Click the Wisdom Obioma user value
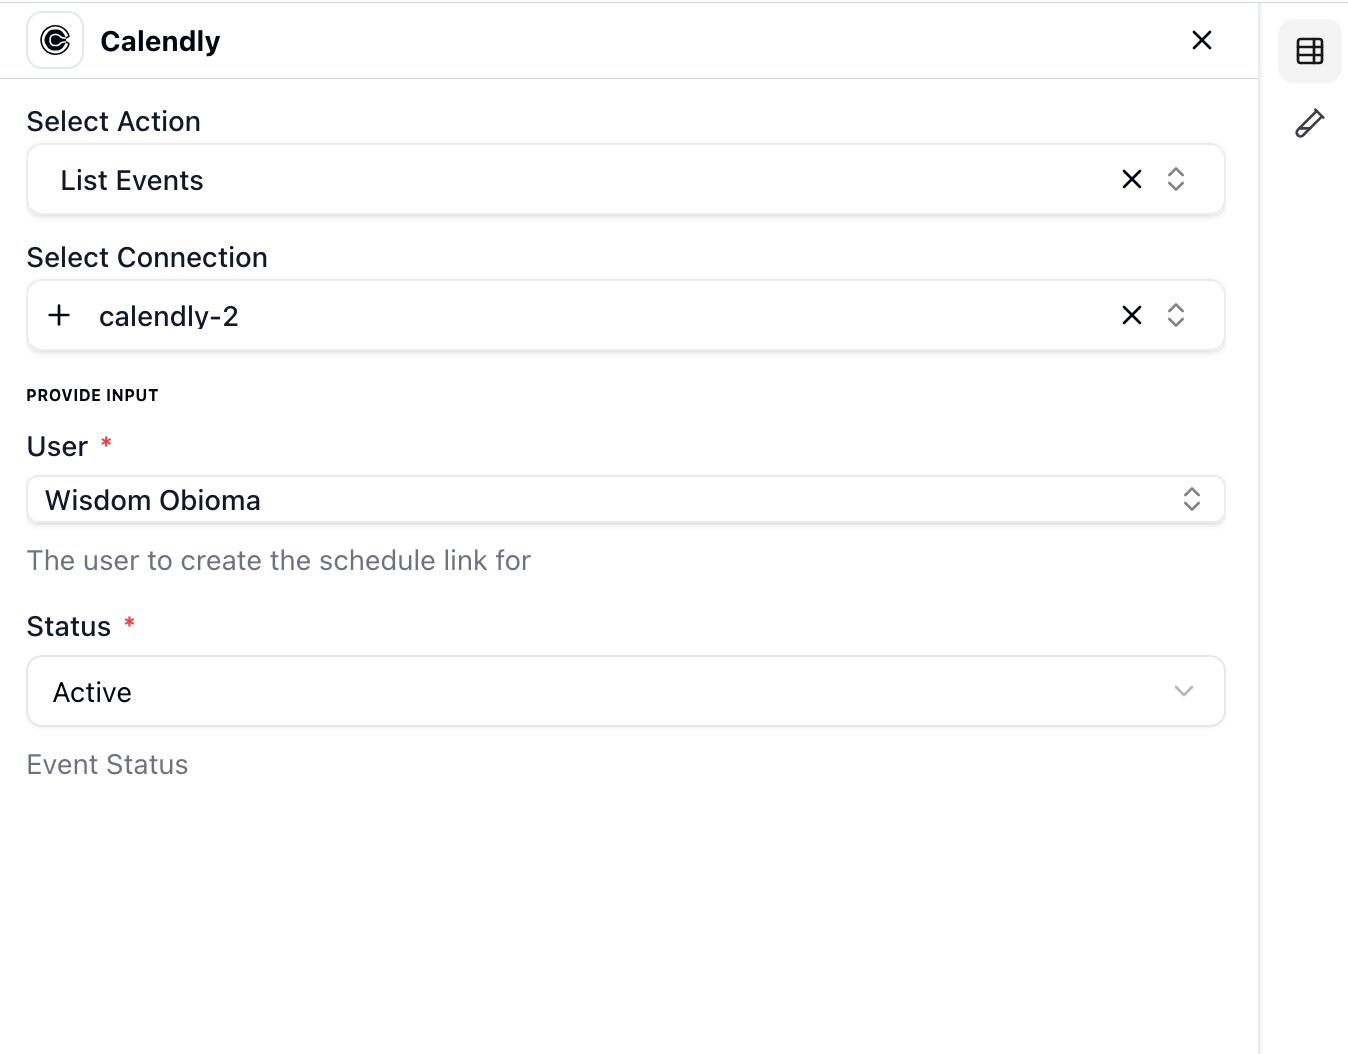 [x=152, y=499]
